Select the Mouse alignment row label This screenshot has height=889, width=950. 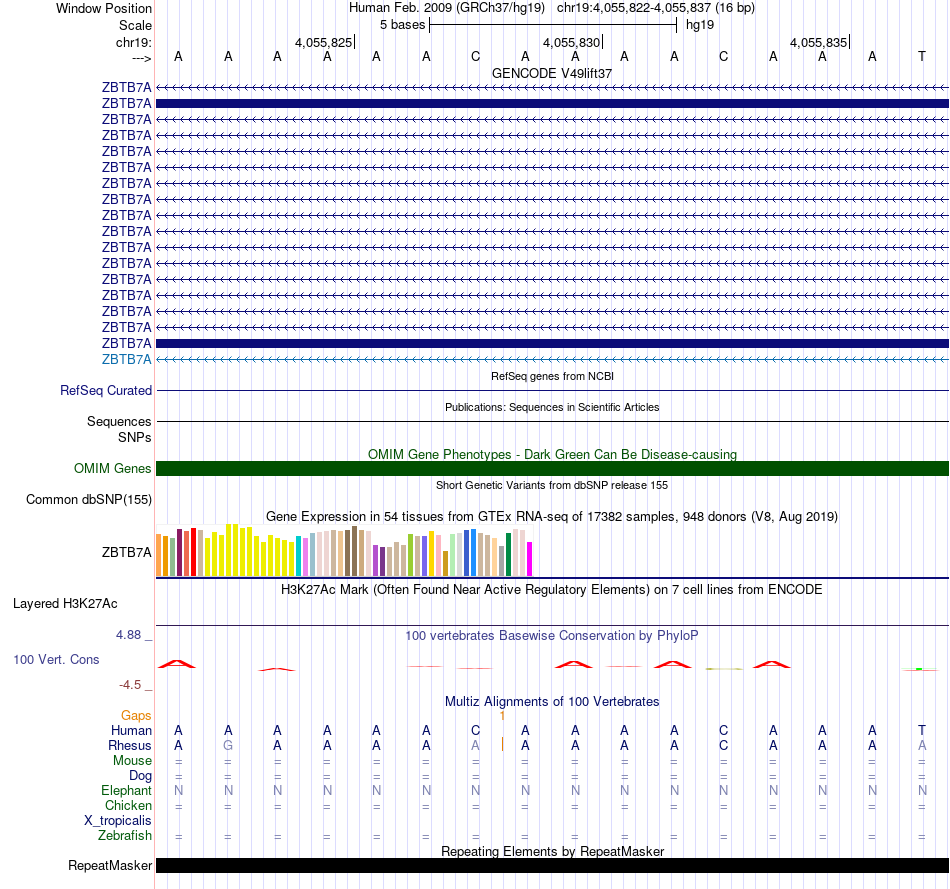132,761
